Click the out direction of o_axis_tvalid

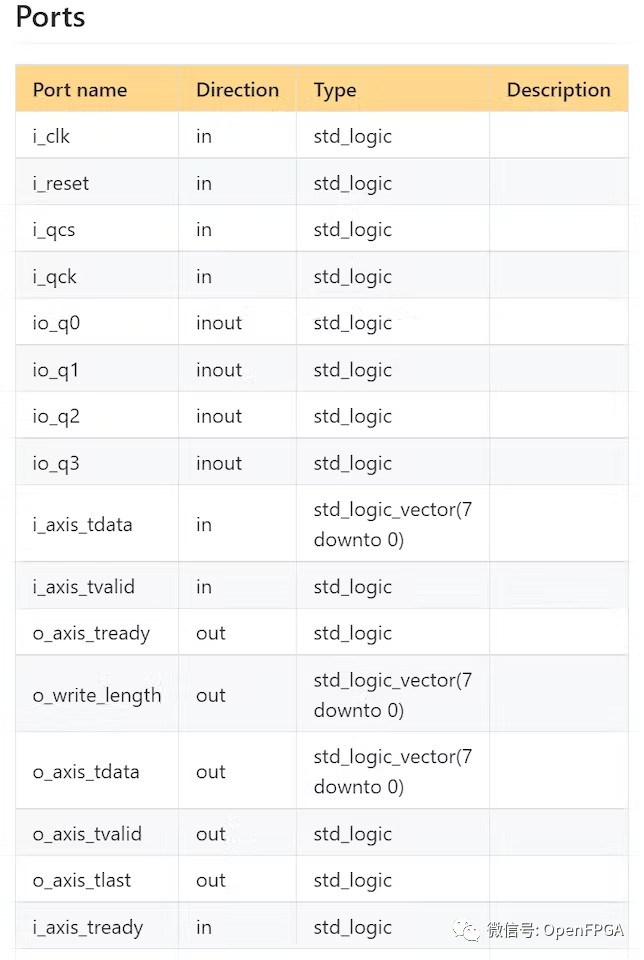point(211,834)
